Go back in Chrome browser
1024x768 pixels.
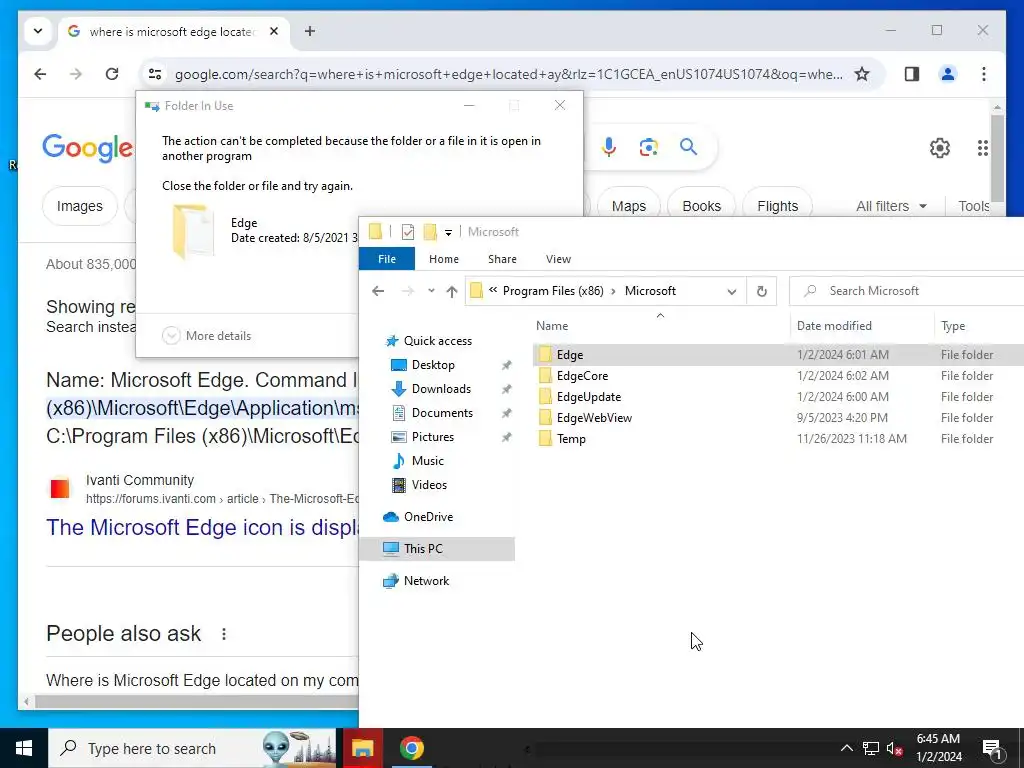tap(40, 74)
